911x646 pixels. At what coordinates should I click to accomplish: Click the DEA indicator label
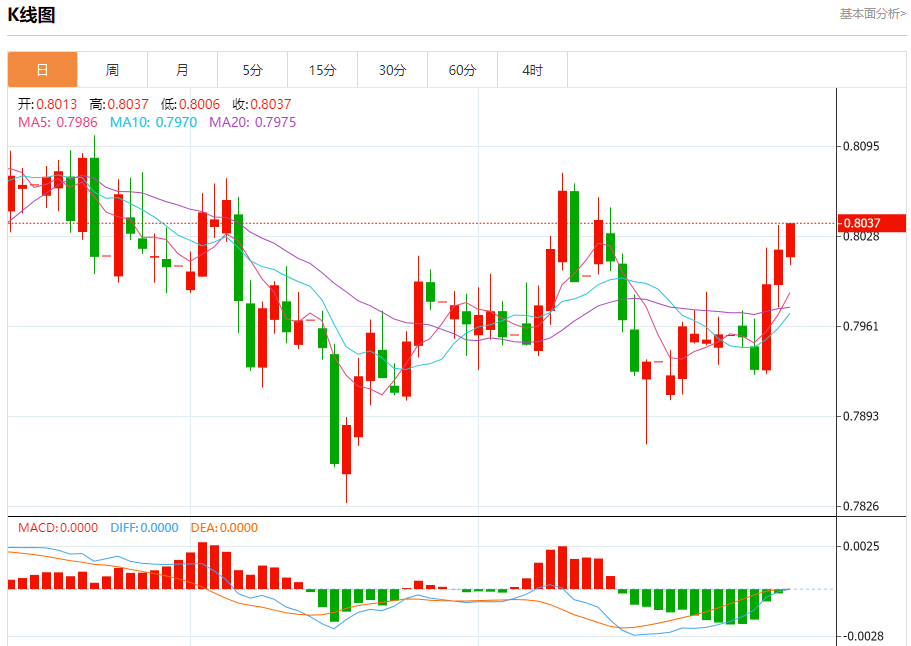222,527
